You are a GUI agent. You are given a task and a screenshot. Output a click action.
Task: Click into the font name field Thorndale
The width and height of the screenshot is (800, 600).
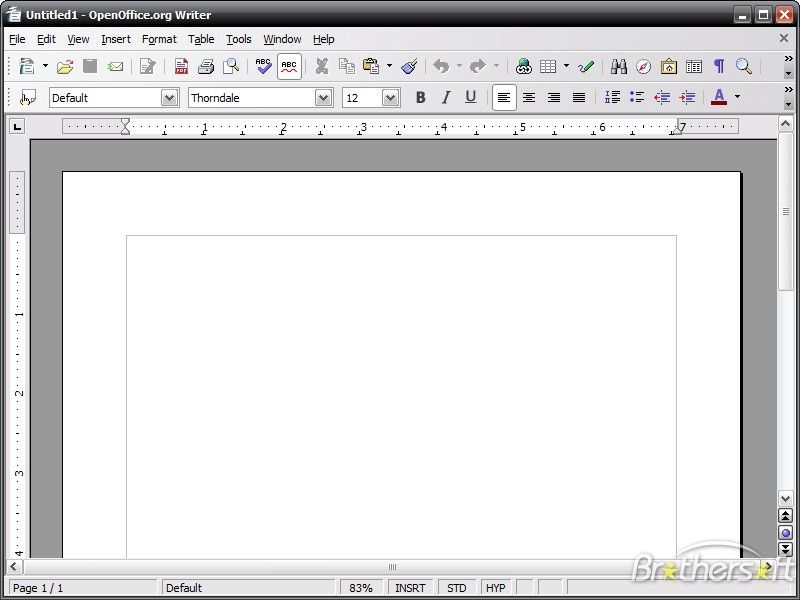pos(252,97)
